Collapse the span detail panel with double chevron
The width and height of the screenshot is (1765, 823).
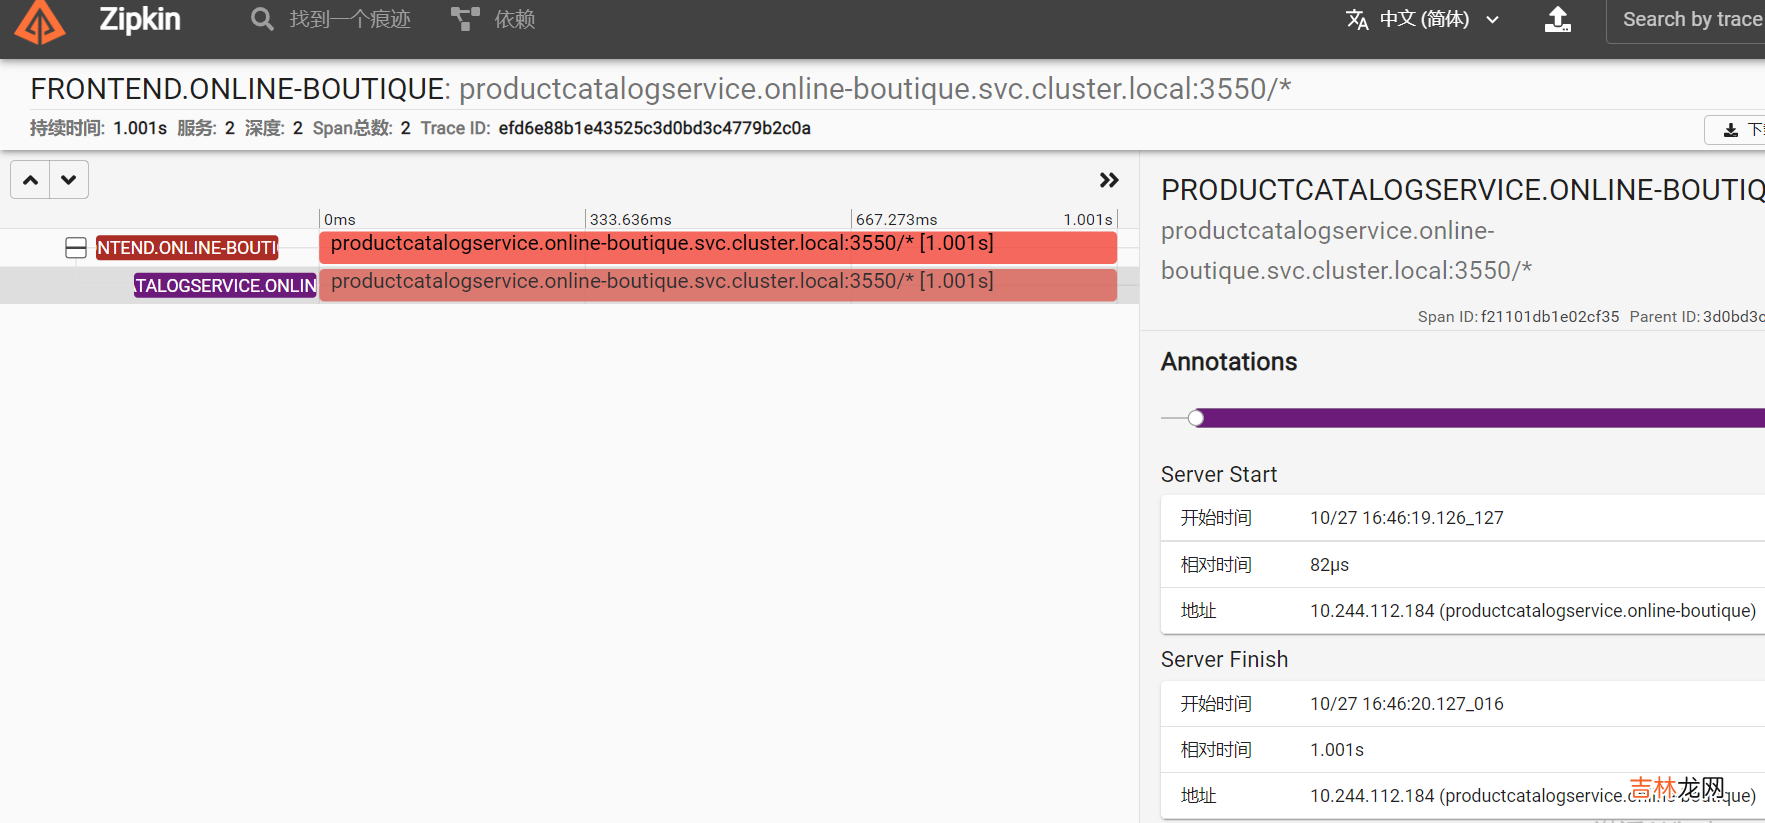pyautogui.click(x=1109, y=180)
